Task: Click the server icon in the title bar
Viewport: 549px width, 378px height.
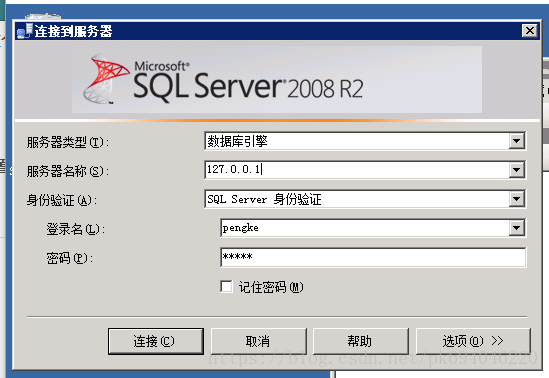Action: [x=25, y=31]
